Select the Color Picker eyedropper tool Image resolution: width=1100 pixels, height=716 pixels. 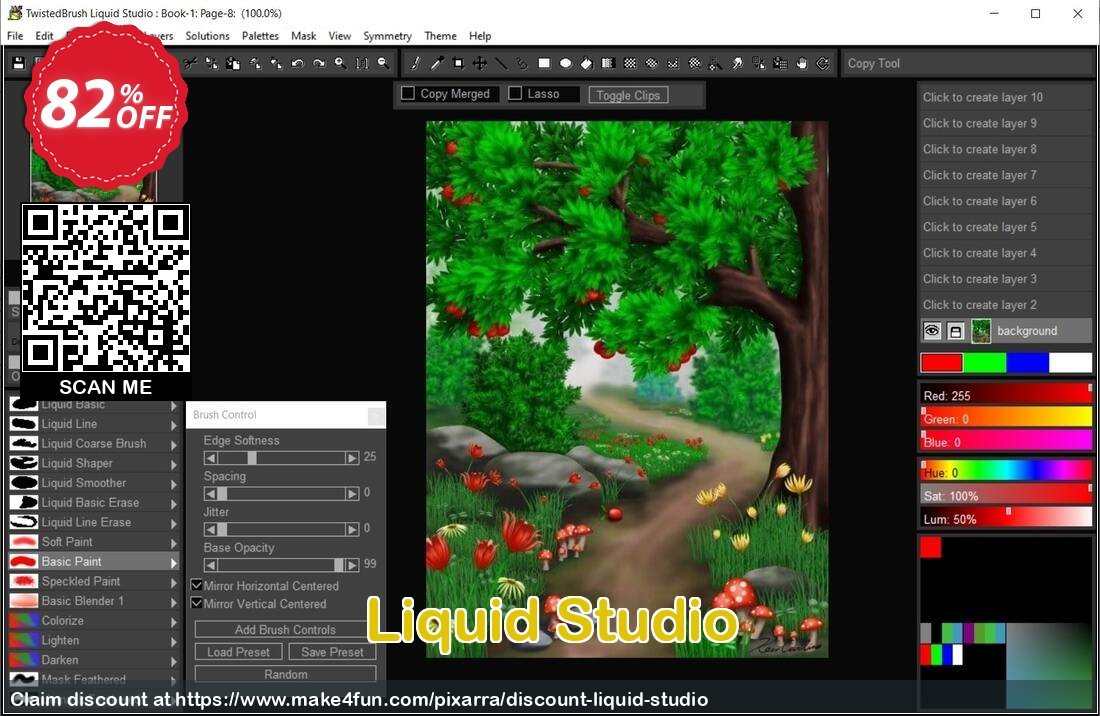436,63
